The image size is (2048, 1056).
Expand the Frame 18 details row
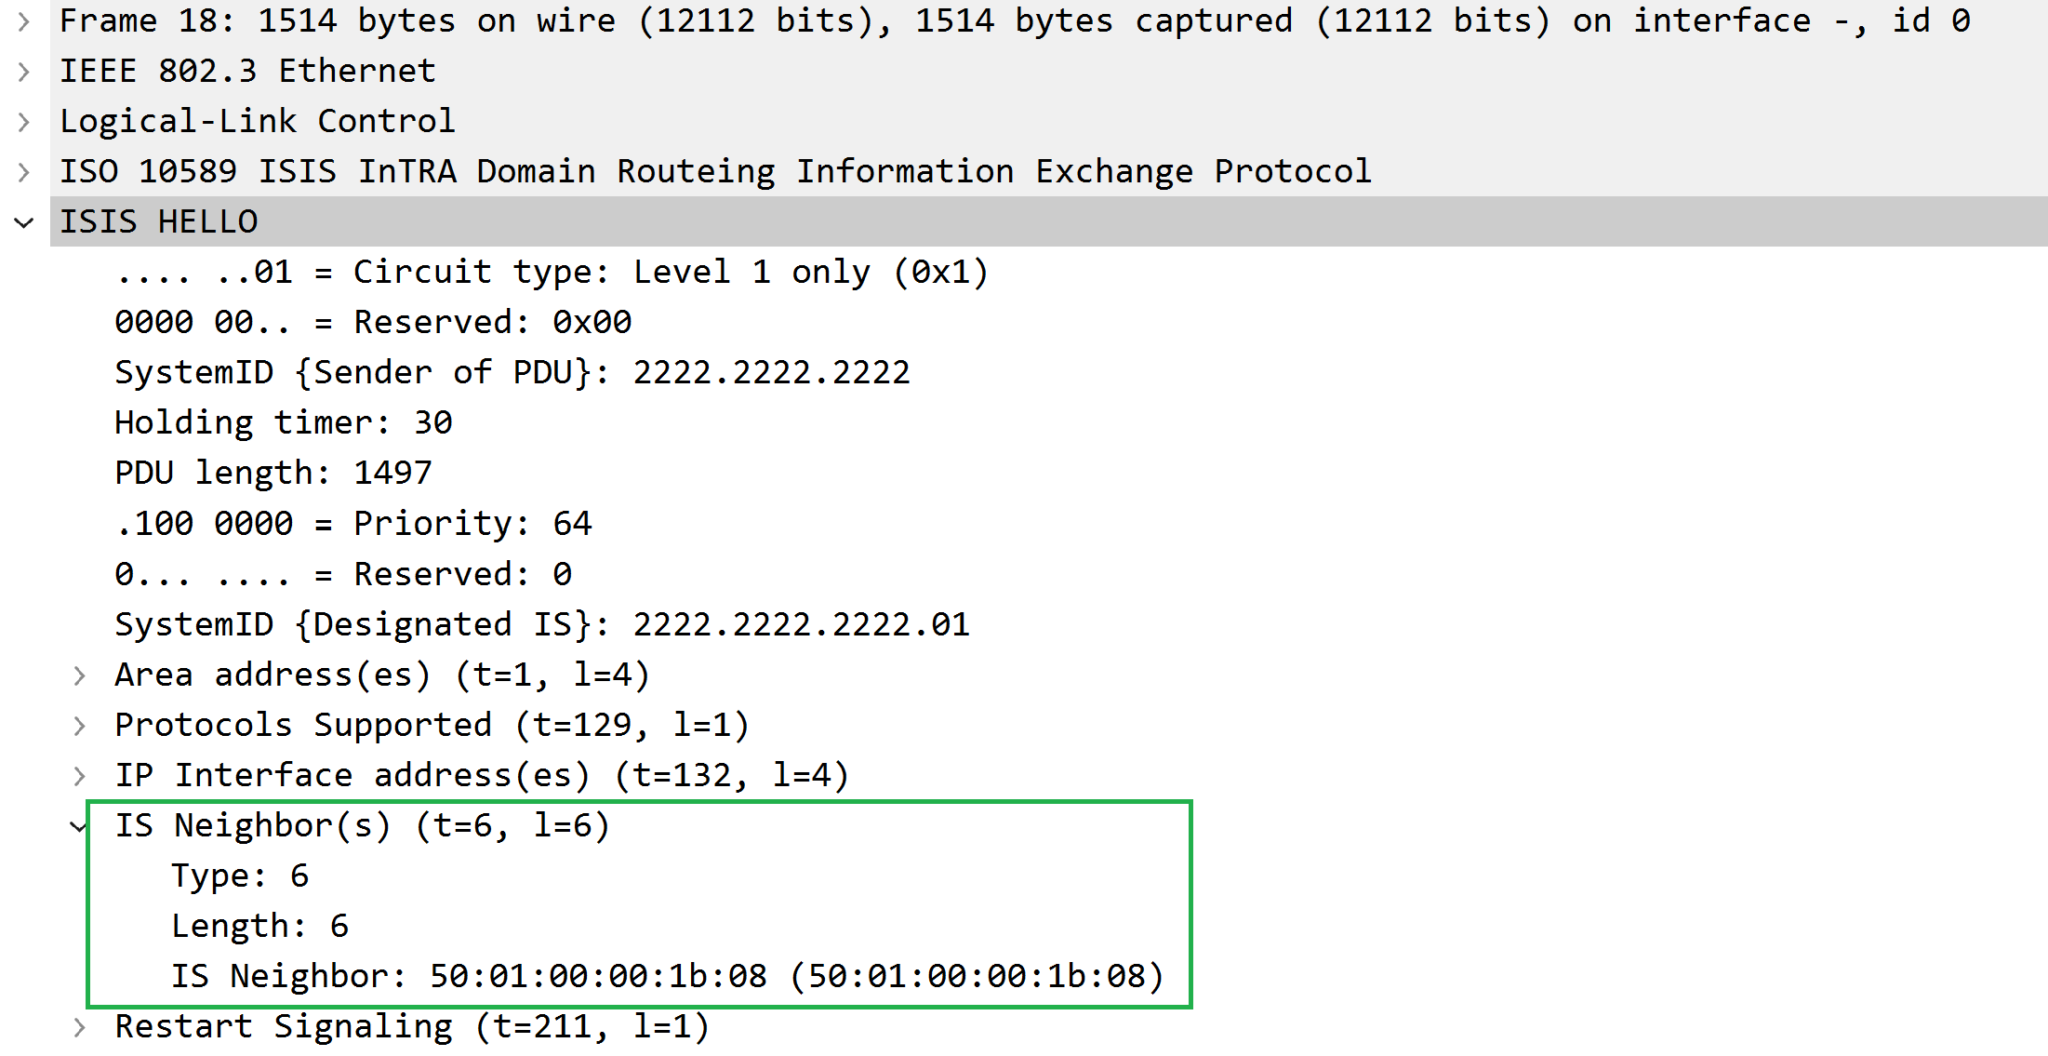22,20
